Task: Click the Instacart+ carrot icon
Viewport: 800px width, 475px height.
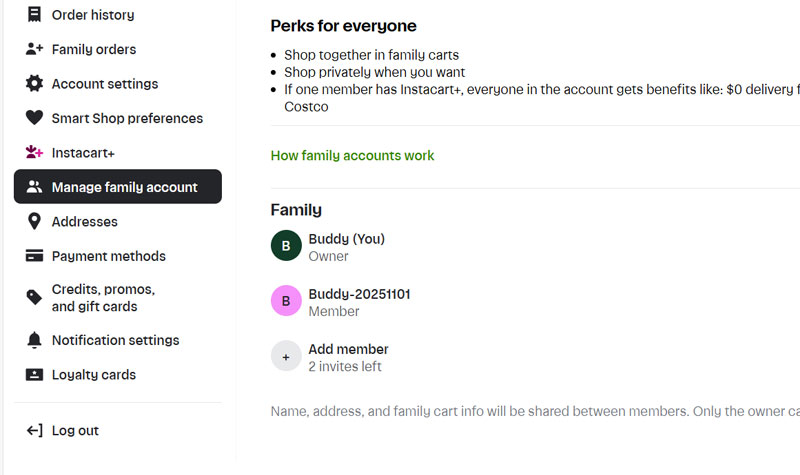Action: pyautogui.click(x=34, y=153)
